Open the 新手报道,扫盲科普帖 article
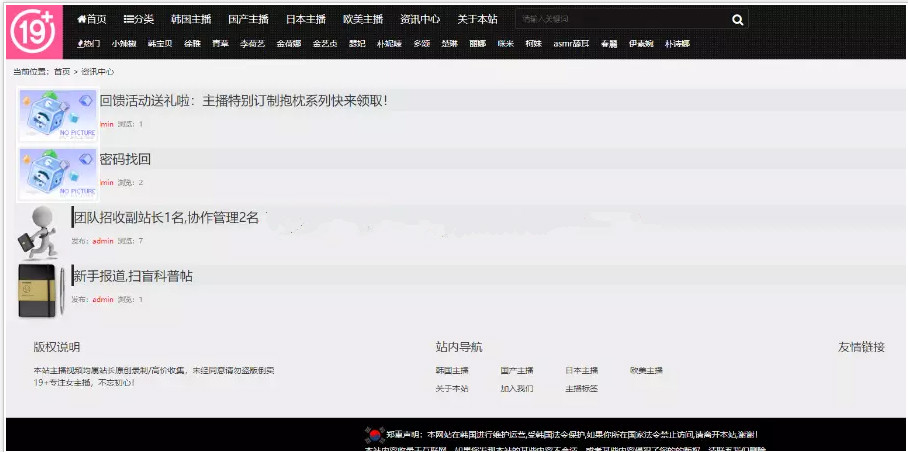Image resolution: width=908 pixels, height=452 pixels. tap(133, 276)
